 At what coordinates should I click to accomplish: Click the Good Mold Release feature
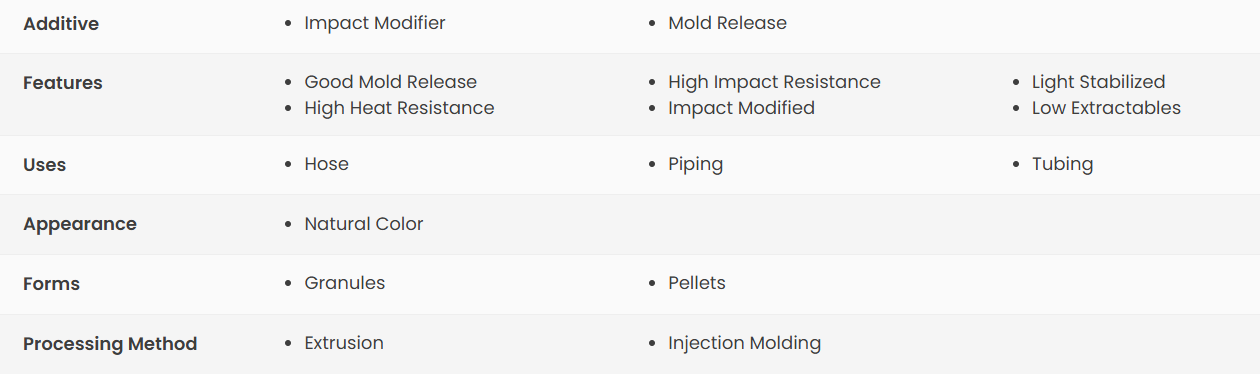(x=391, y=82)
